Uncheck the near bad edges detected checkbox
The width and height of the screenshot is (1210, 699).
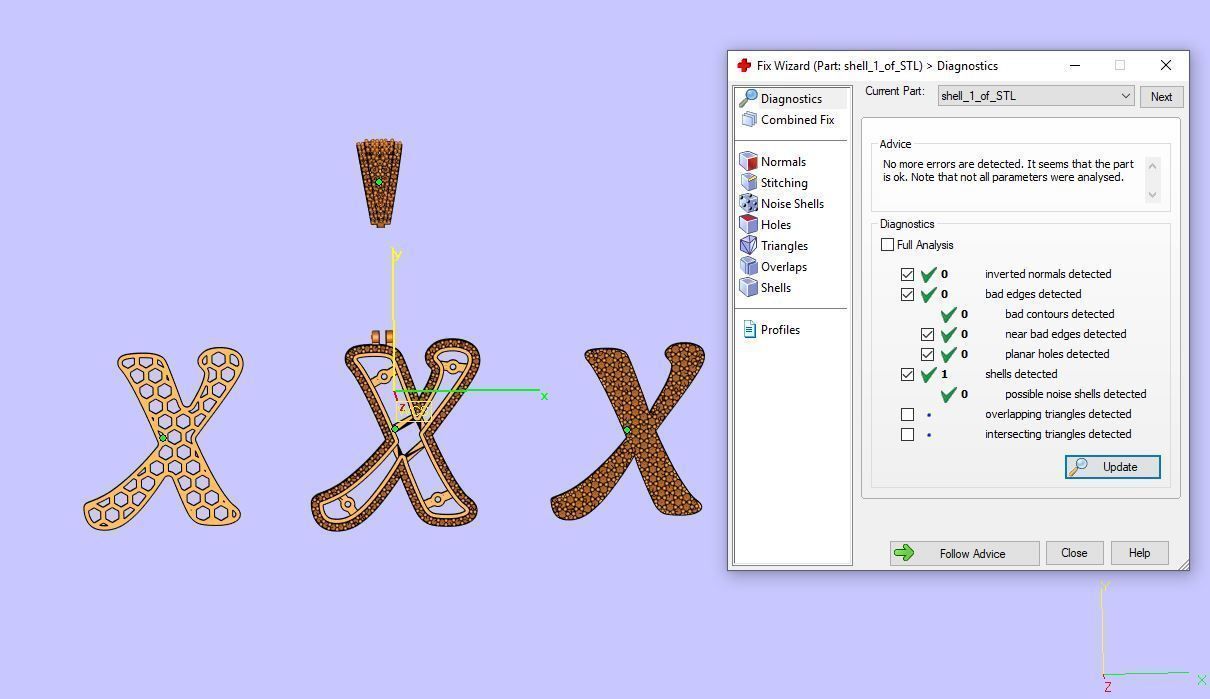coord(927,334)
